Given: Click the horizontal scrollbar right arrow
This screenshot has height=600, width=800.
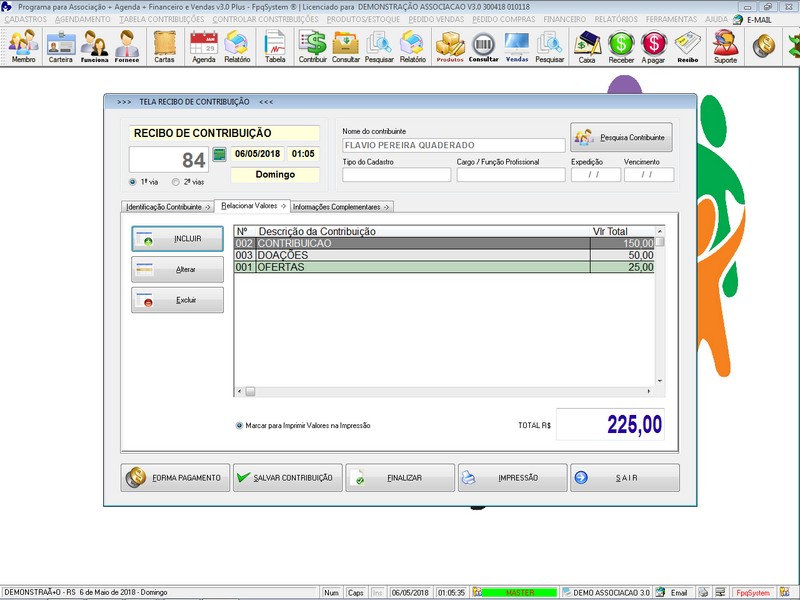Looking at the screenshot, I should pos(648,391).
